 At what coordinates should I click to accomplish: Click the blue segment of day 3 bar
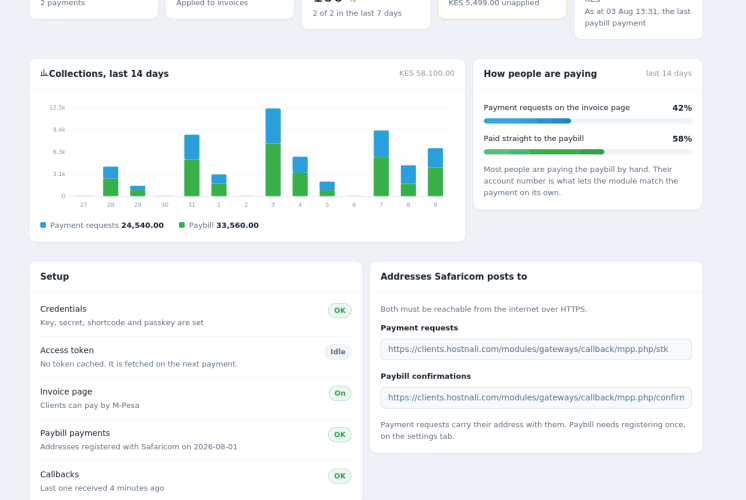(x=273, y=126)
